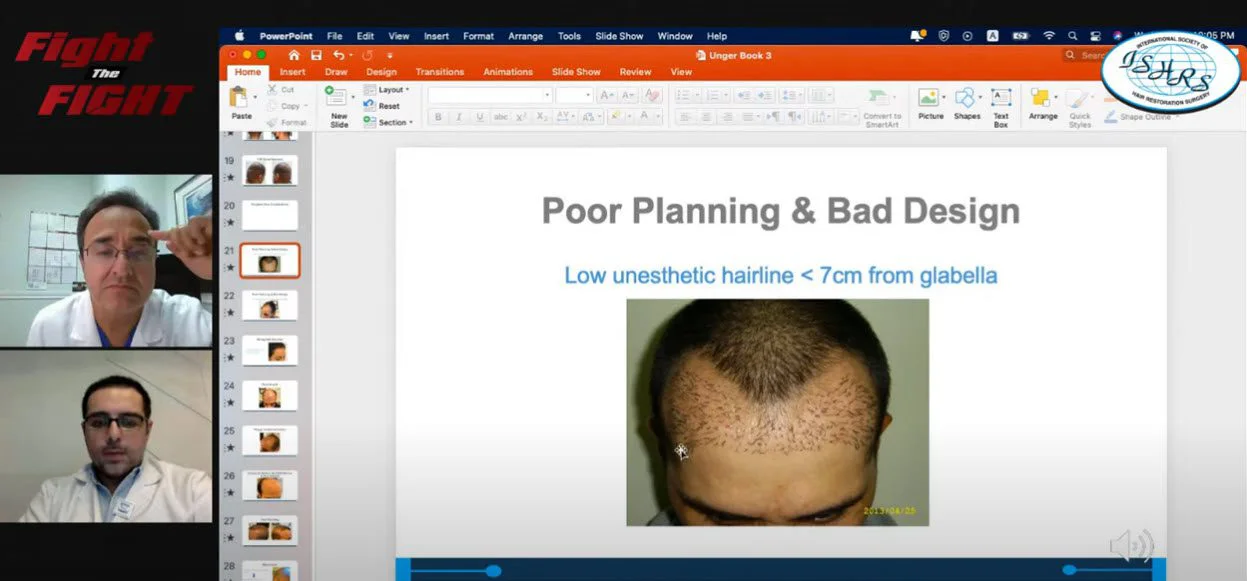The height and width of the screenshot is (581, 1247).
Task: Open the Slide Show menu in the menu bar
Action: [x=619, y=36]
